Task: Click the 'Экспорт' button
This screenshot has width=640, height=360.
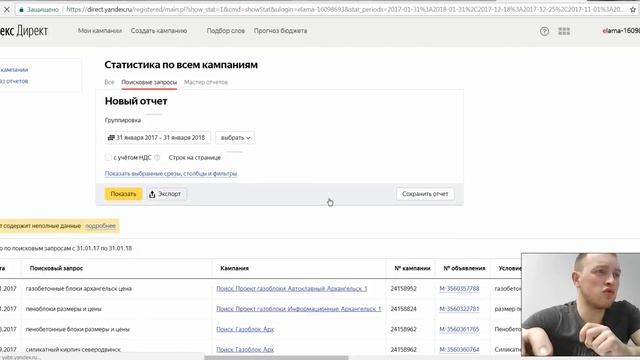Action: pyautogui.click(x=167, y=194)
